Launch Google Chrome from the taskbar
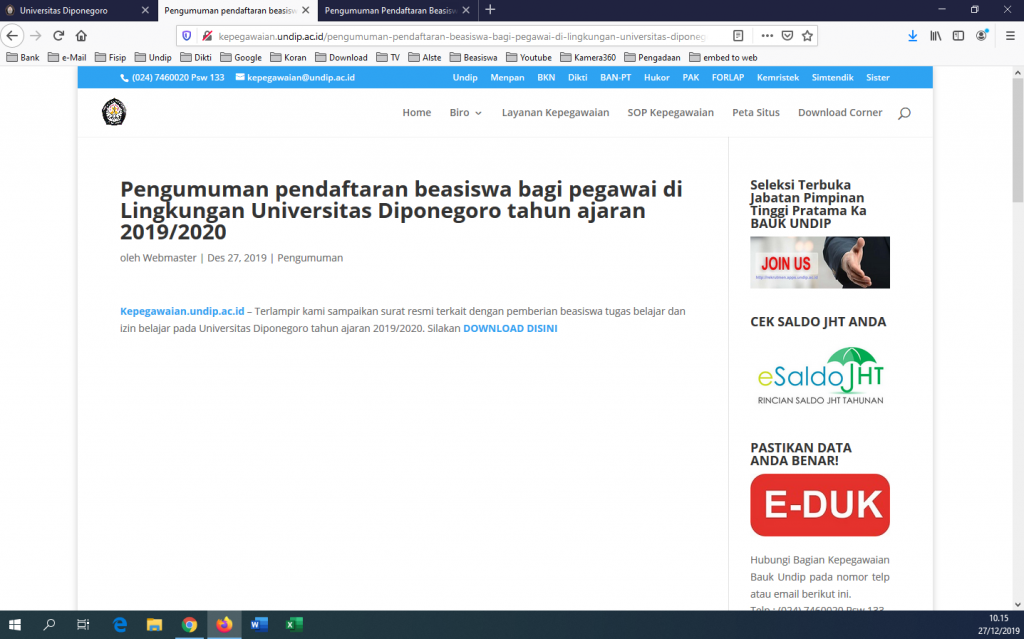Image resolution: width=1024 pixels, height=639 pixels. tap(189, 625)
